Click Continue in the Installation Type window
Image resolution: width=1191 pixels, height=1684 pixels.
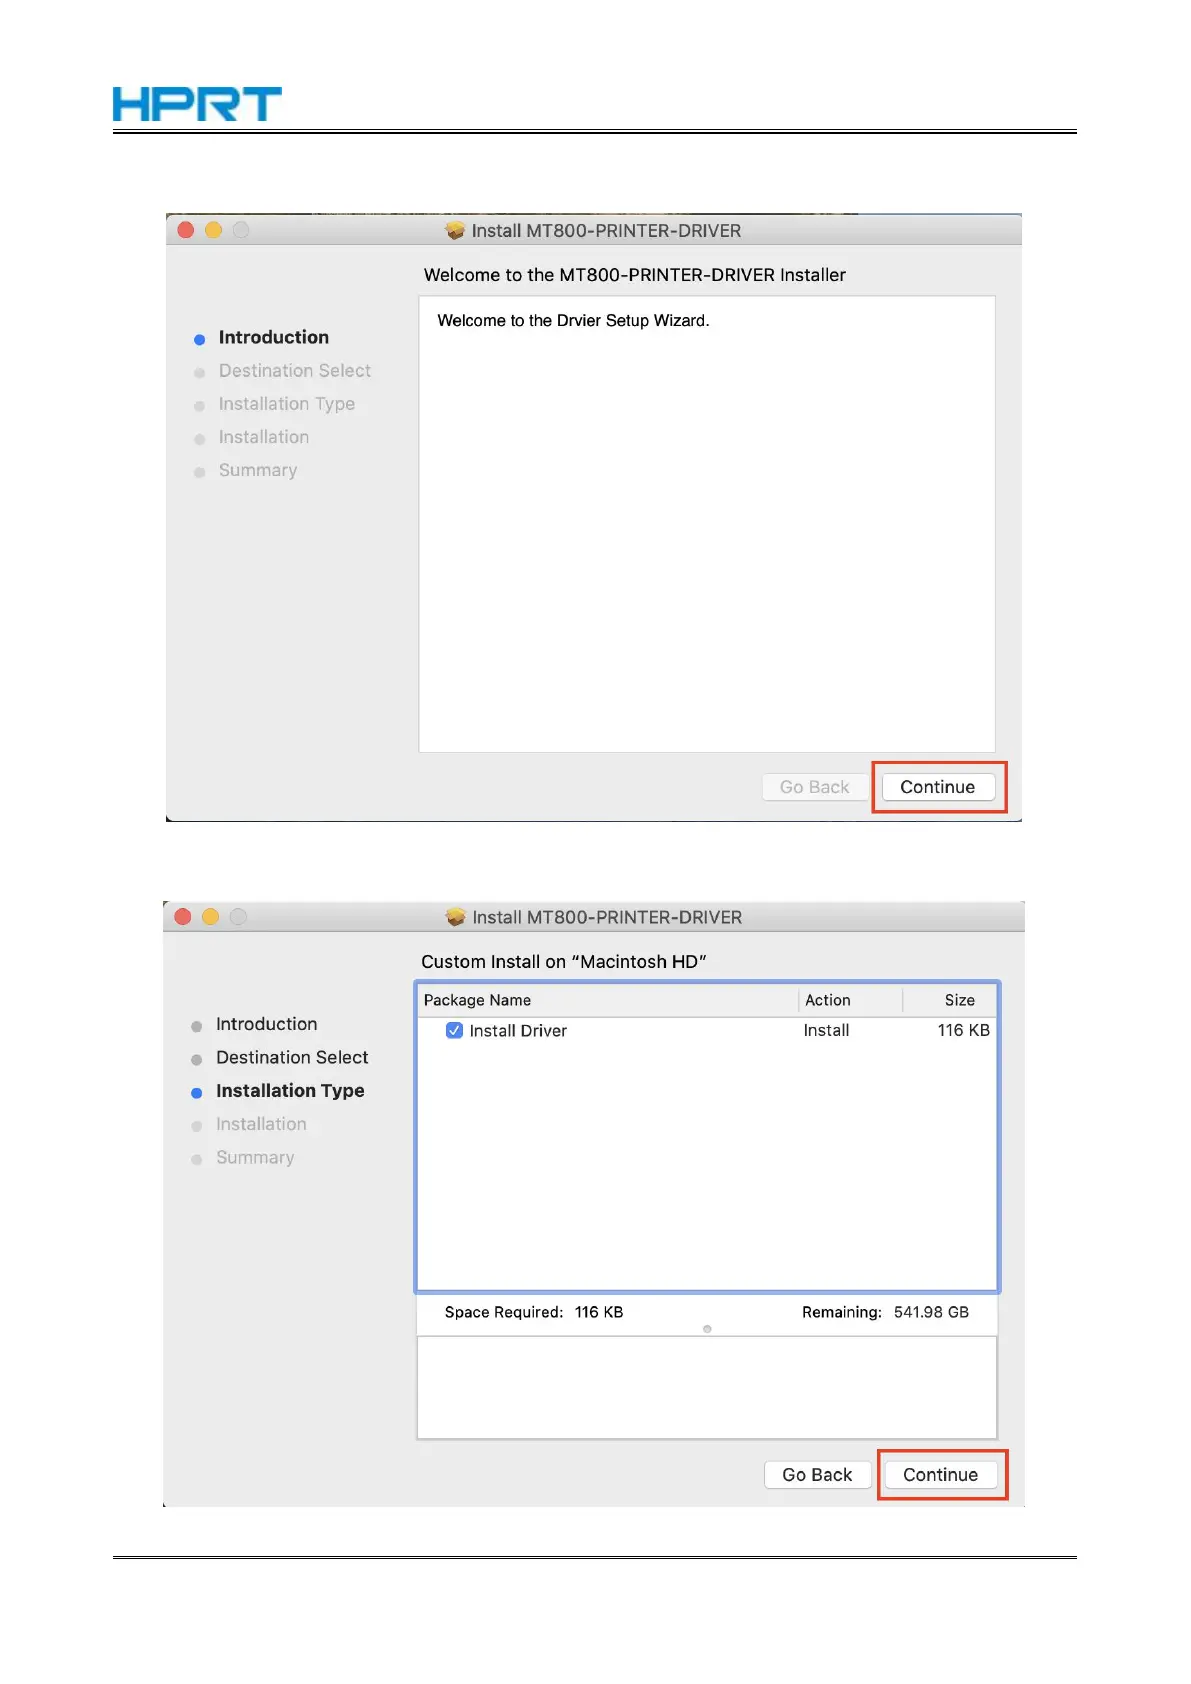coord(940,1475)
